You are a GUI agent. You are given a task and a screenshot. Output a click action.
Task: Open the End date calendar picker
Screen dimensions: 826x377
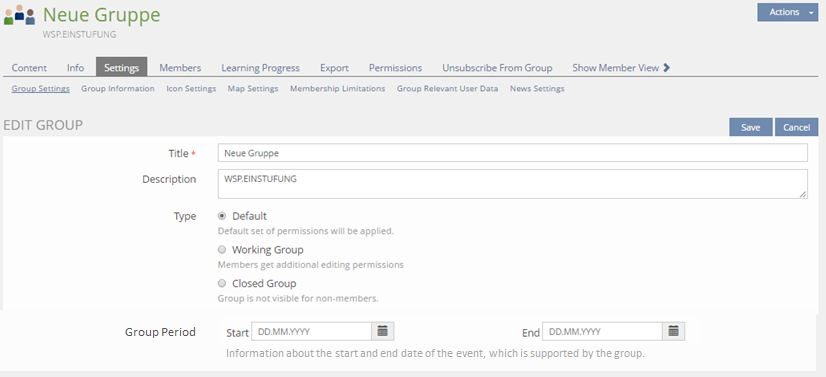(x=673, y=331)
